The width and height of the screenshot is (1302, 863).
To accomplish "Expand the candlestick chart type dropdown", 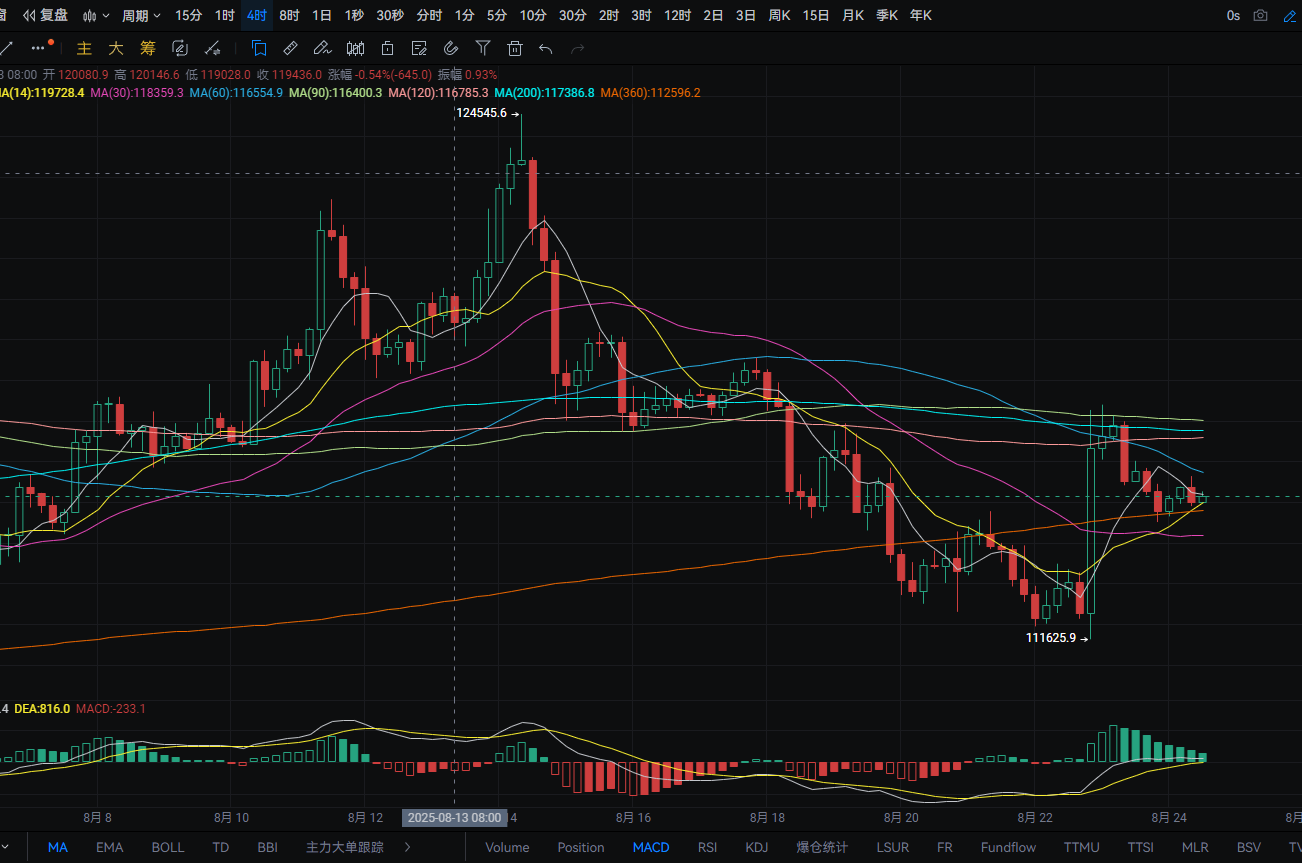I will [96, 15].
